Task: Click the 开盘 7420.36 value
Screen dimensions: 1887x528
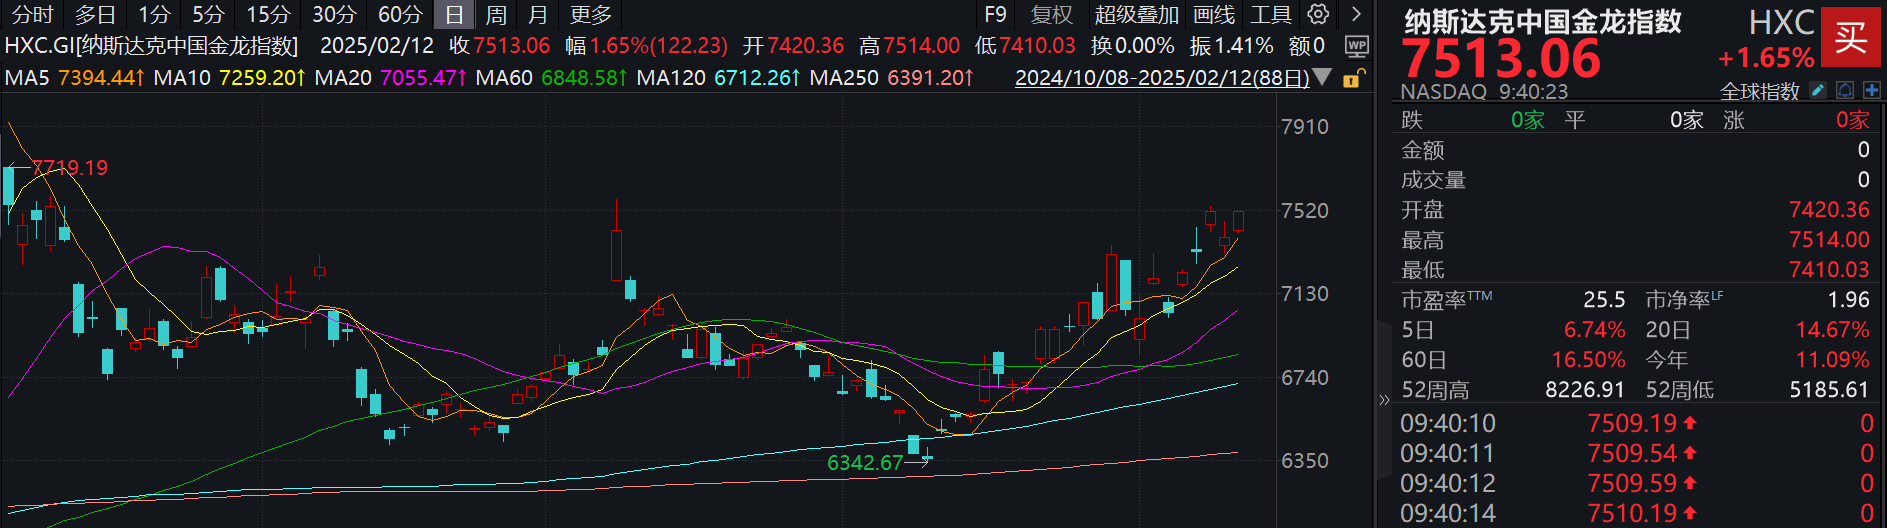Action: (1829, 209)
